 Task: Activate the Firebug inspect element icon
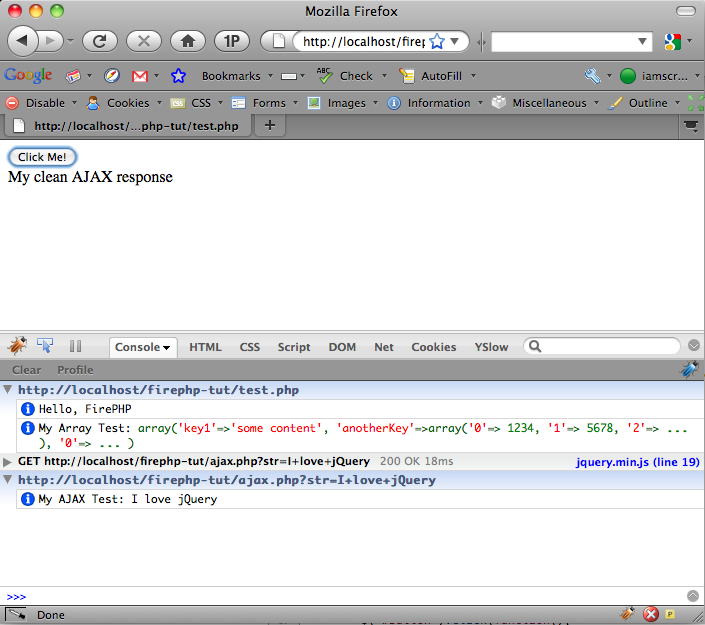[x=45, y=345]
